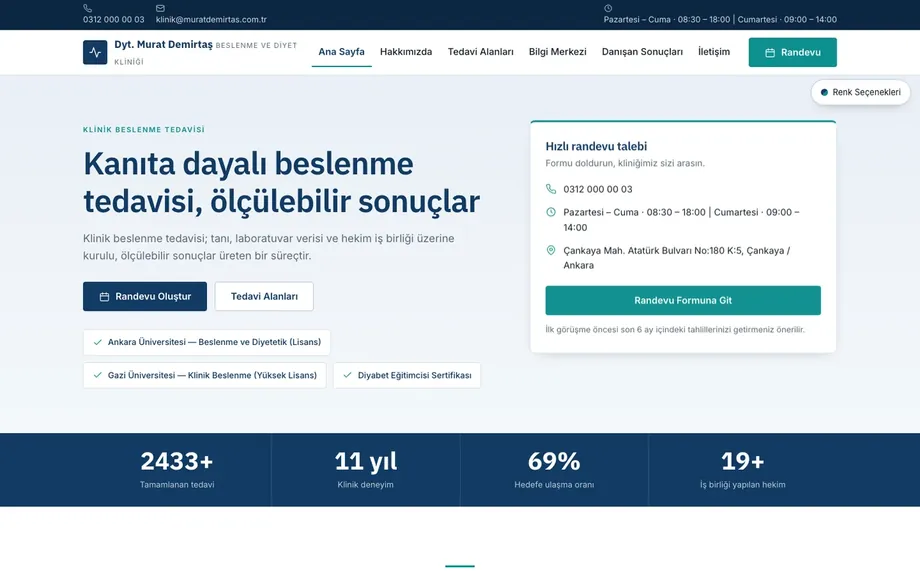Click clock icon in quick appointment card
Viewport: 920px width, 575px height.
tap(550, 212)
